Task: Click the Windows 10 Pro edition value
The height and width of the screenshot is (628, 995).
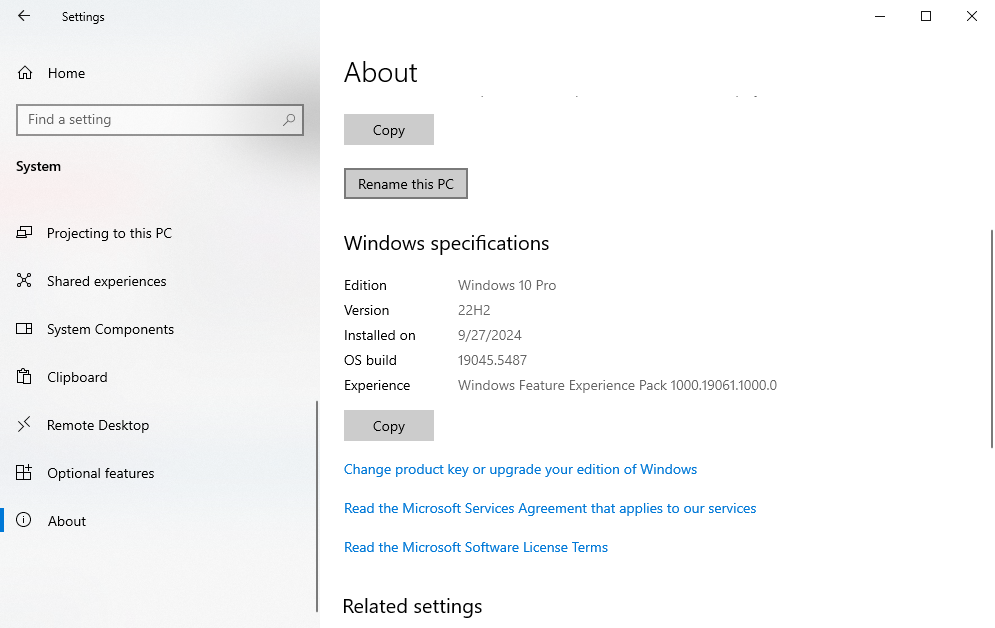Action: coord(507,285)
